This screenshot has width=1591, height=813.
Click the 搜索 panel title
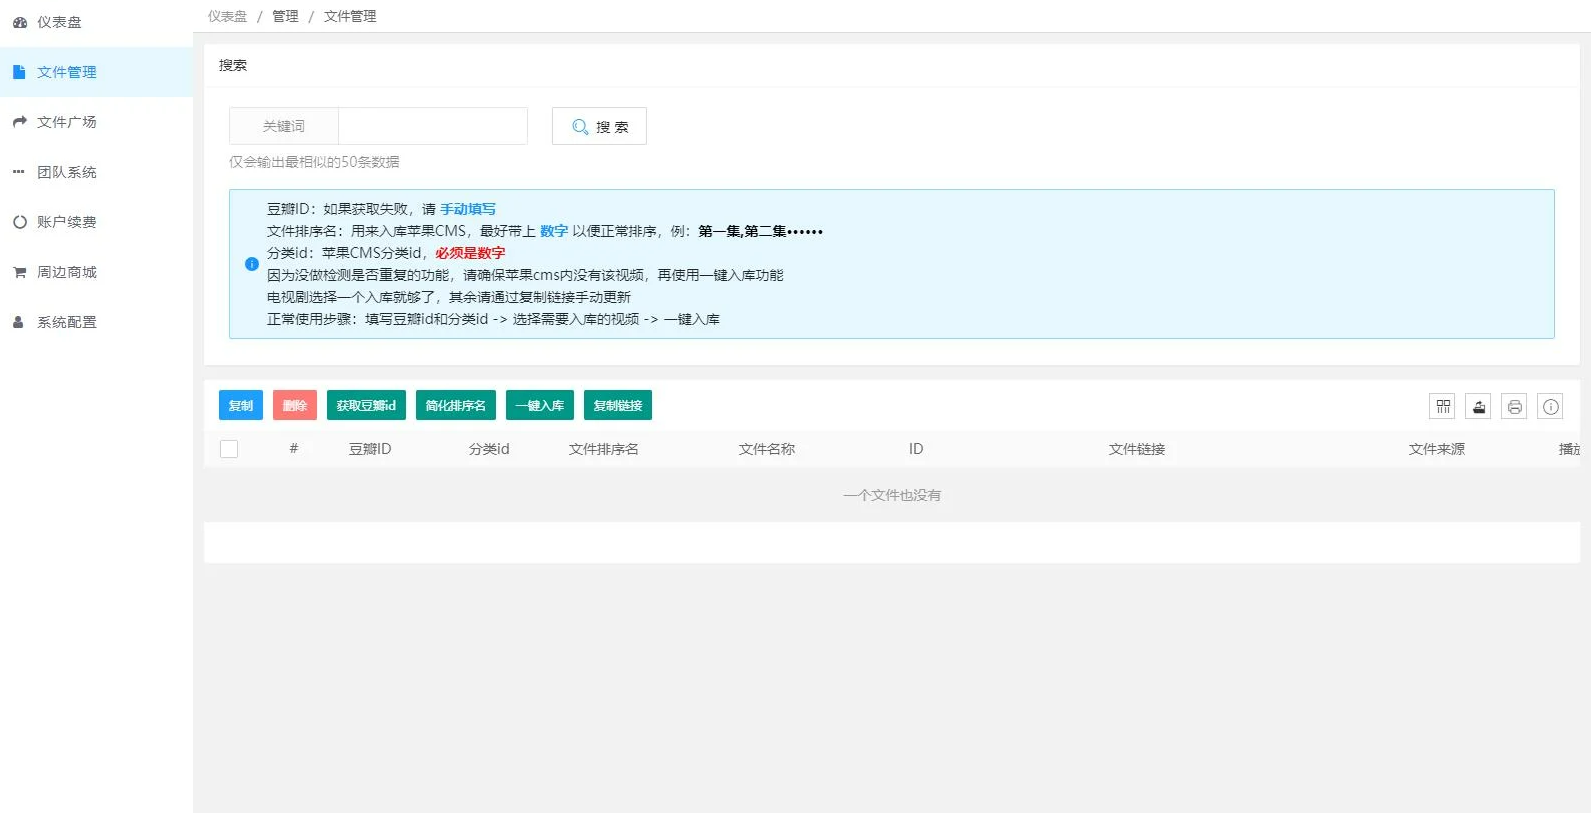point(233,65)
